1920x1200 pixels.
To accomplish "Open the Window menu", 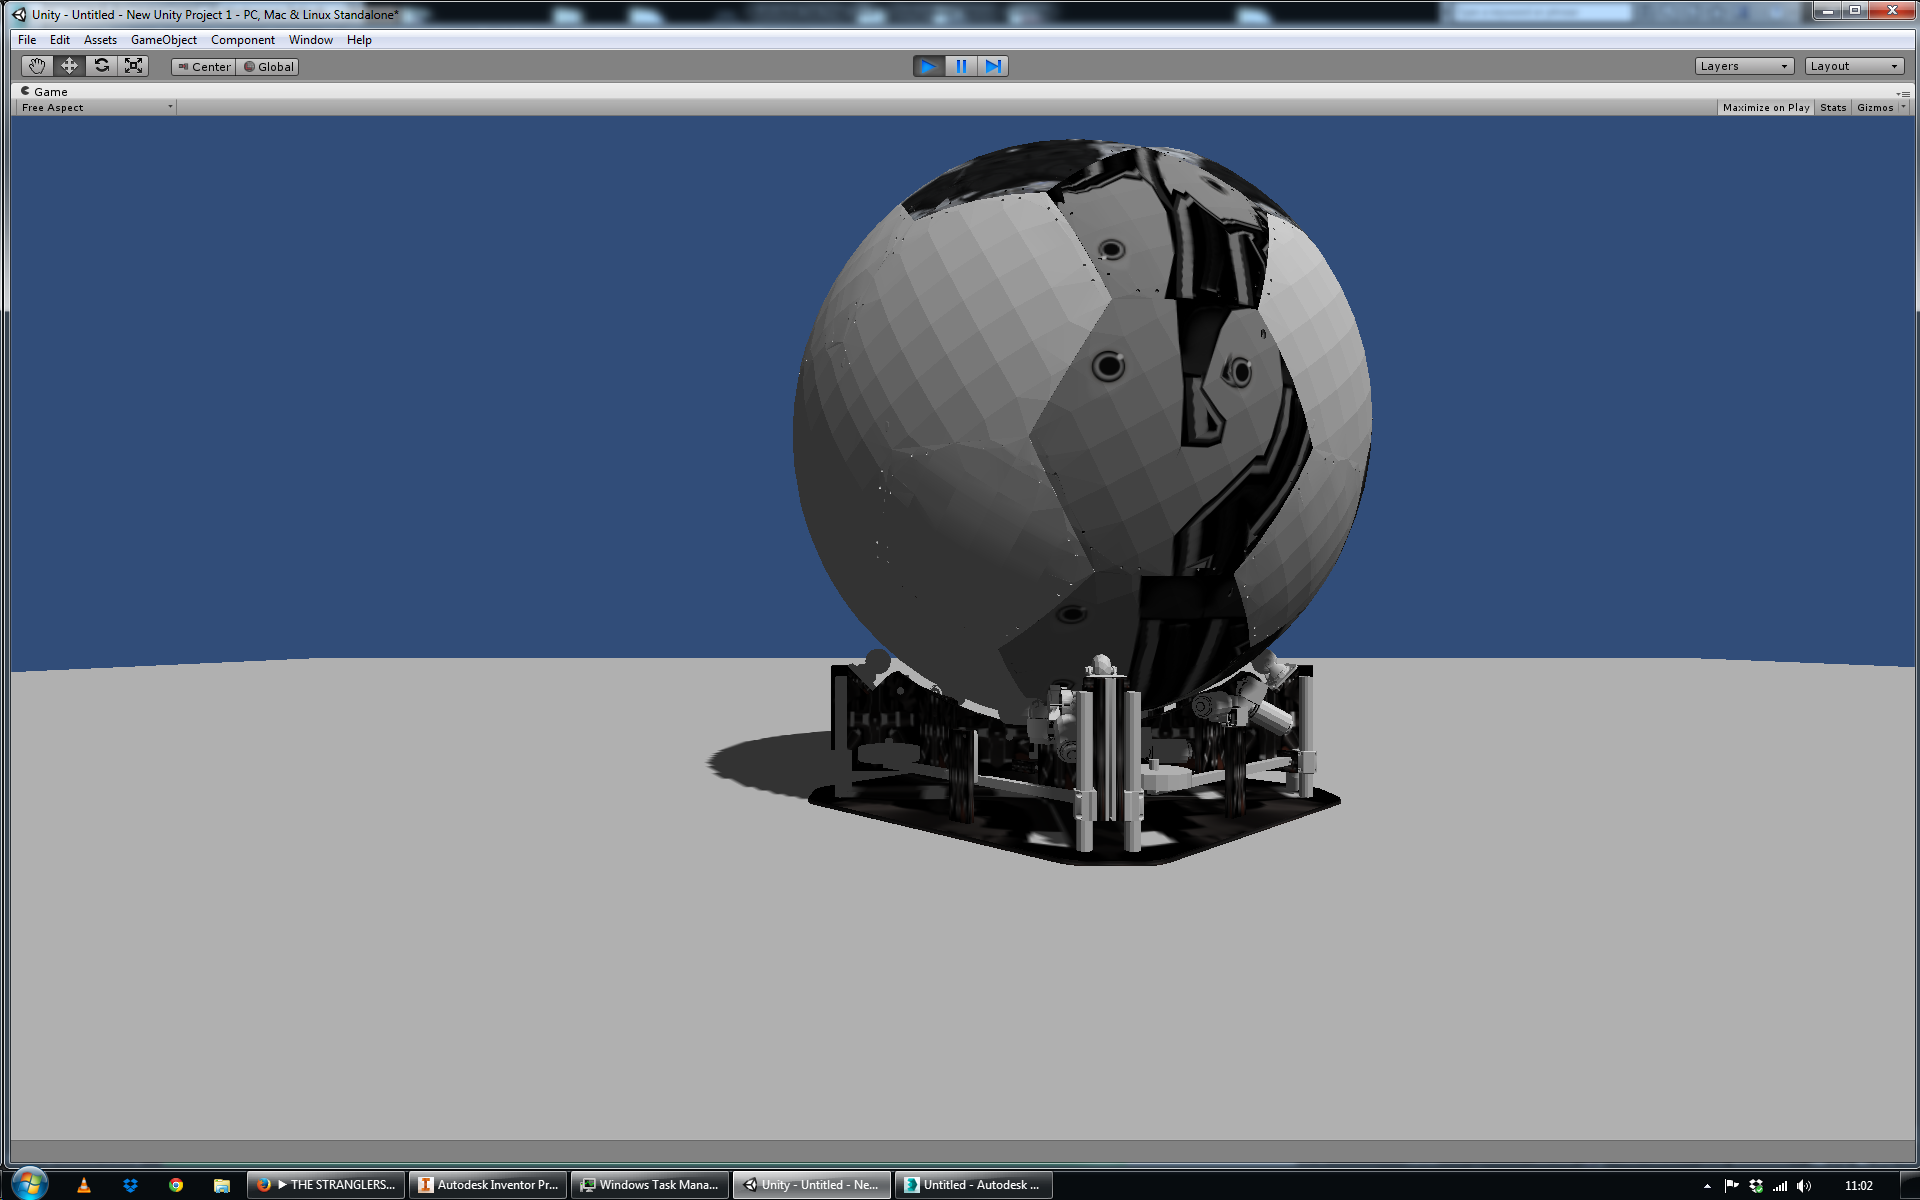I will [311, 40].
